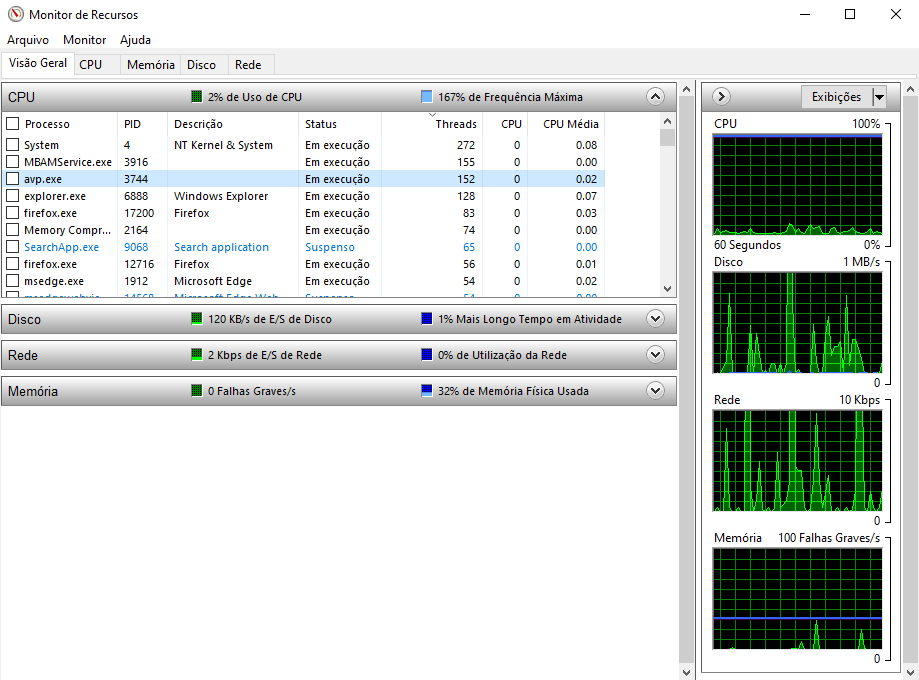Click process list scrollbar up arrow

click(667, 121)
